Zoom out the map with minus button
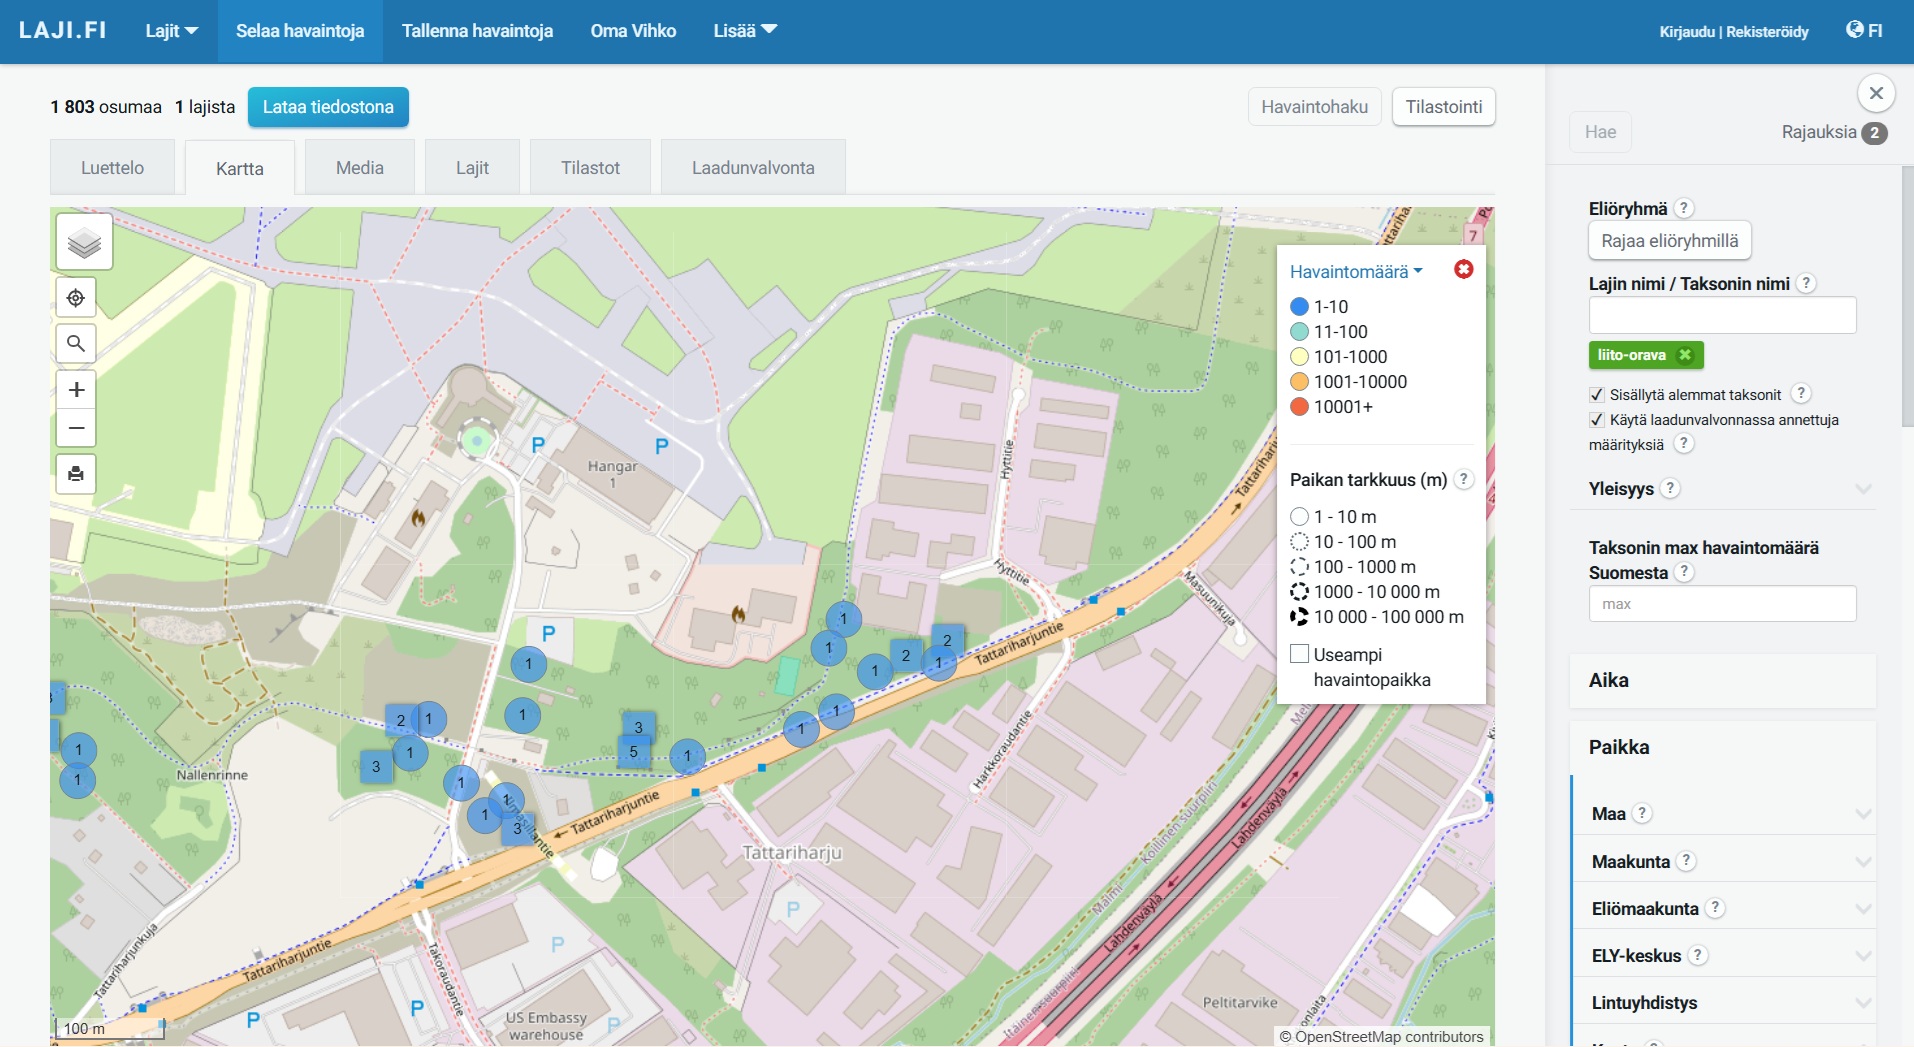This screenshot has width=1914, height=1047. (x=76, y=429)
